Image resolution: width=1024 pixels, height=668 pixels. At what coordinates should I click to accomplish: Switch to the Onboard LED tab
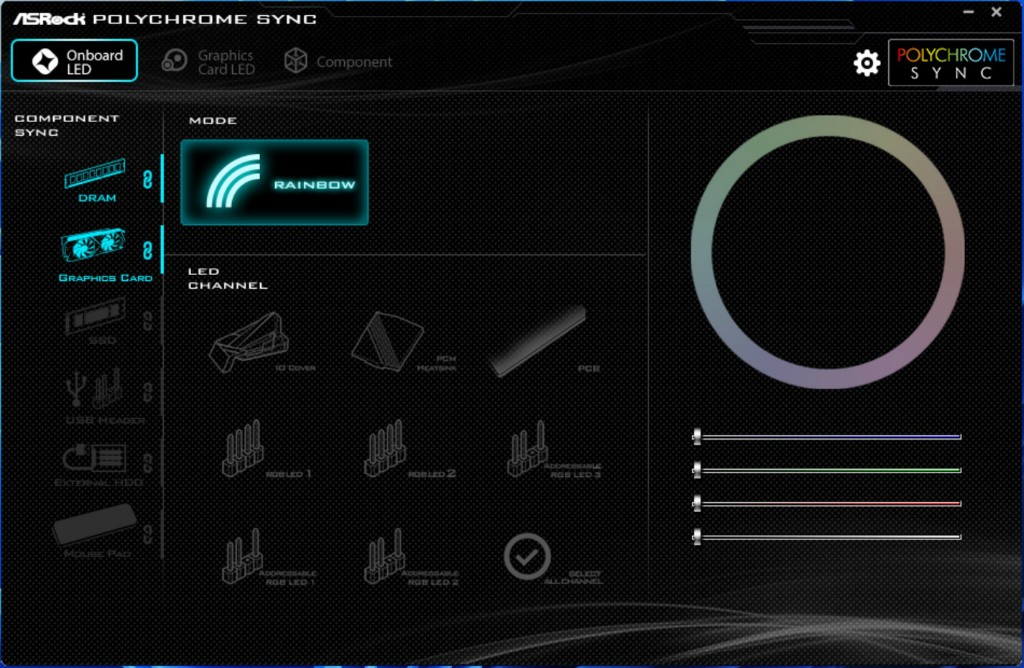[74, 61]
